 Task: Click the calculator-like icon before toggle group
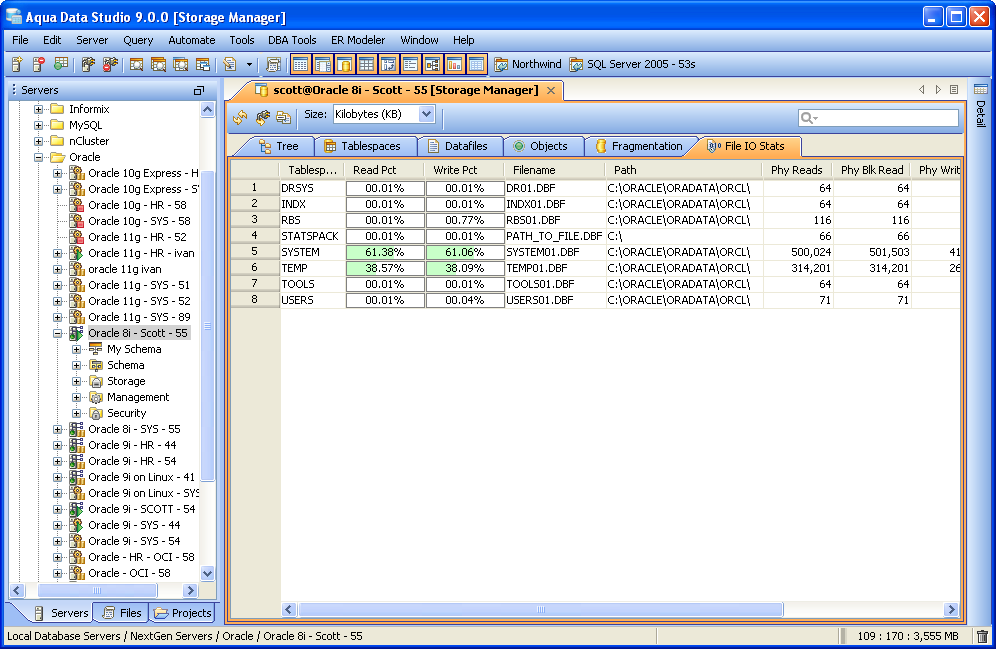click(x=274, y=64)
